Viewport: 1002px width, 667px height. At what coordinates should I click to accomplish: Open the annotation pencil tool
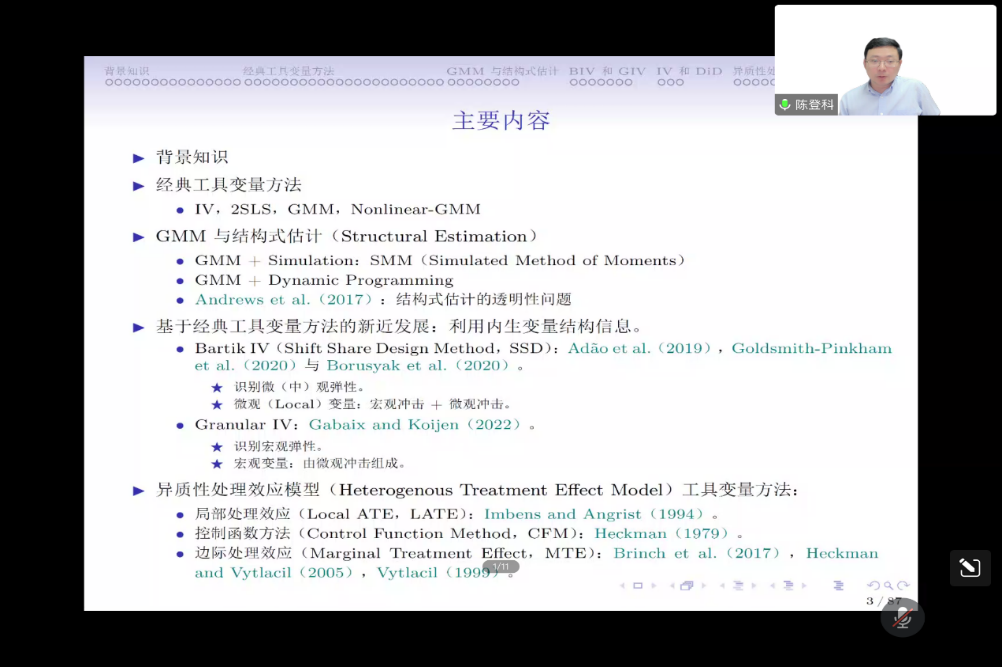969,568
